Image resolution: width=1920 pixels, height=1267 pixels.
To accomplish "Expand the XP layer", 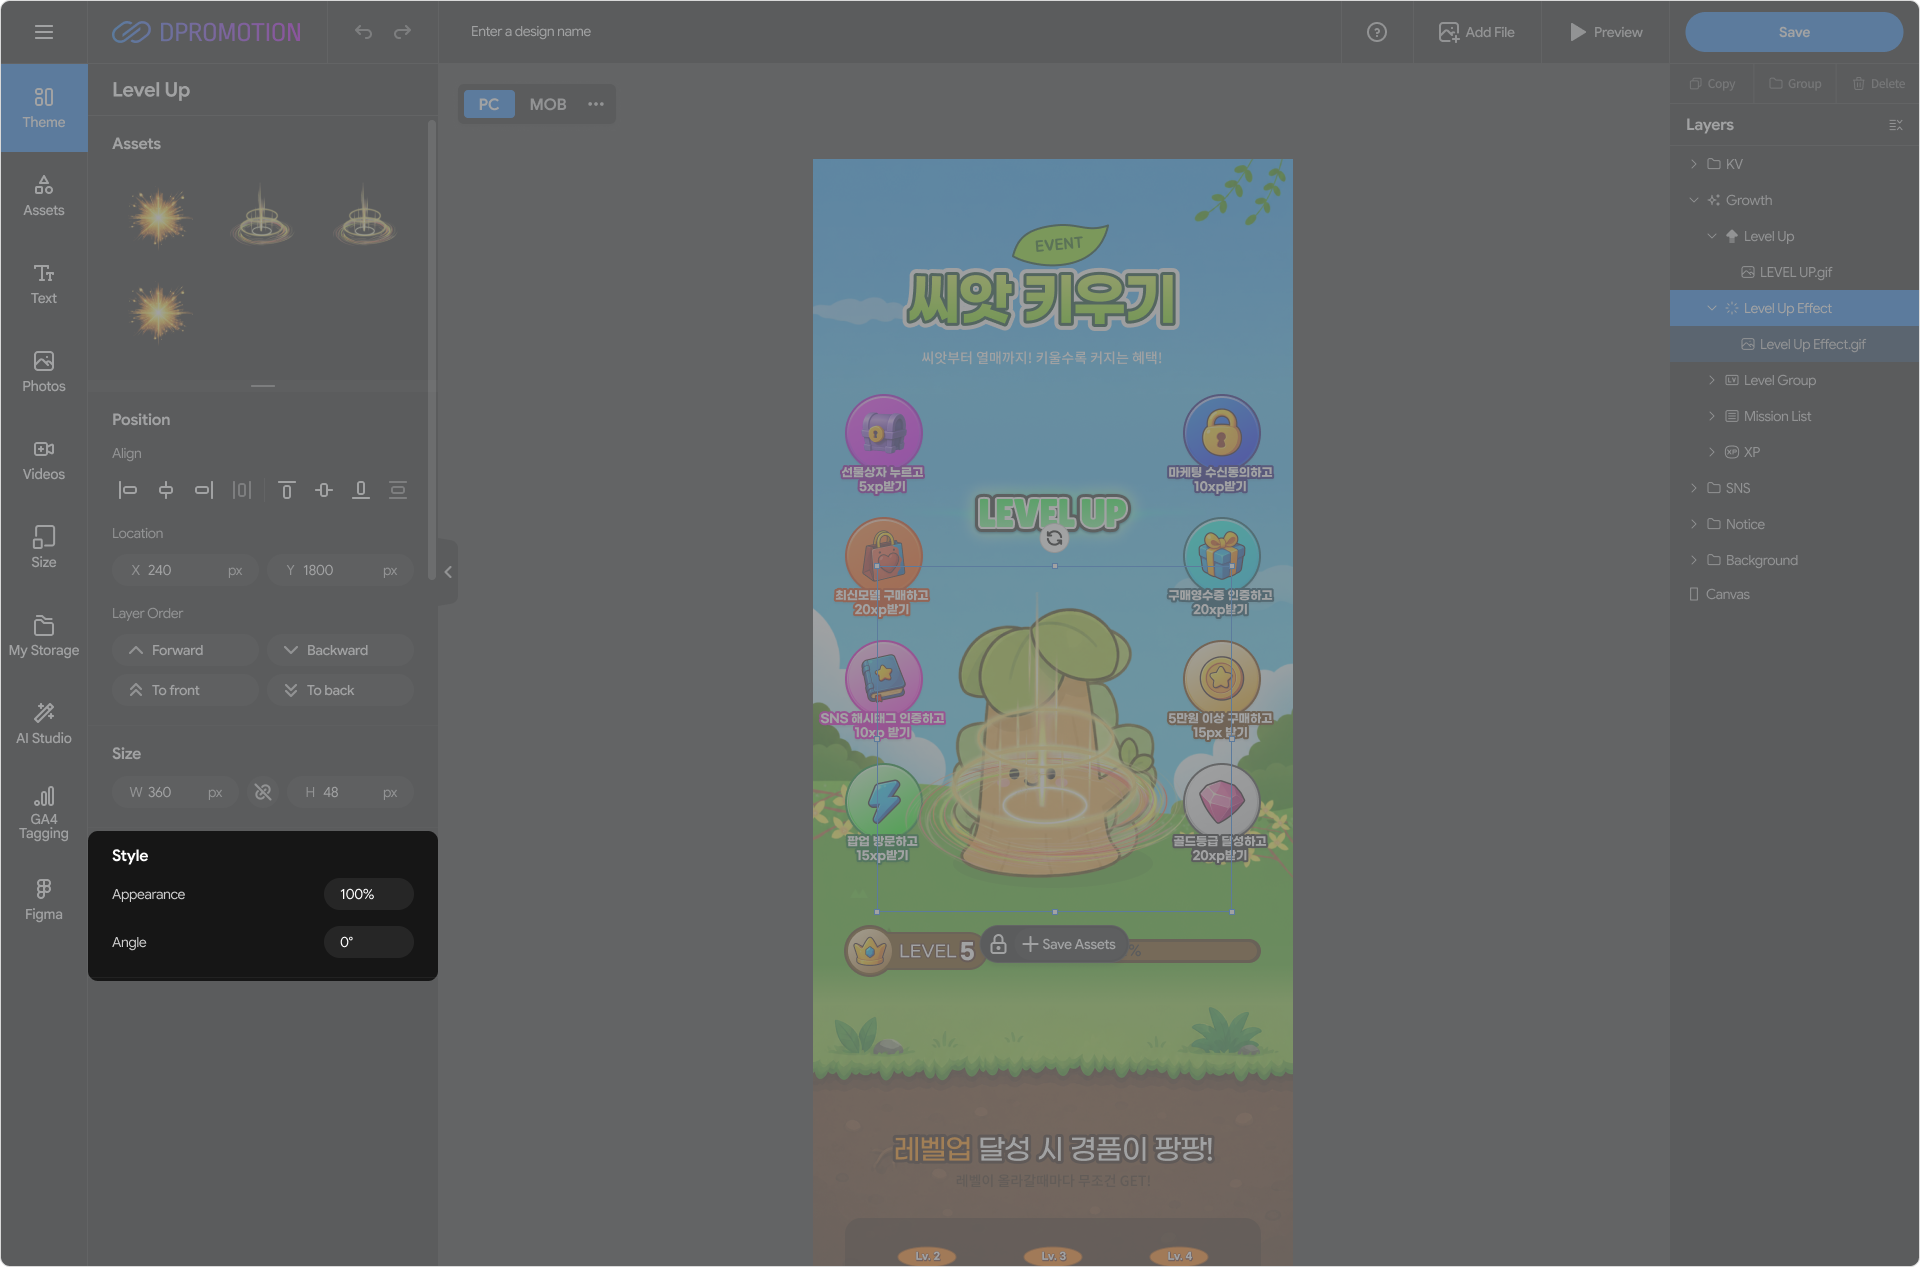I will point(1711,452).
